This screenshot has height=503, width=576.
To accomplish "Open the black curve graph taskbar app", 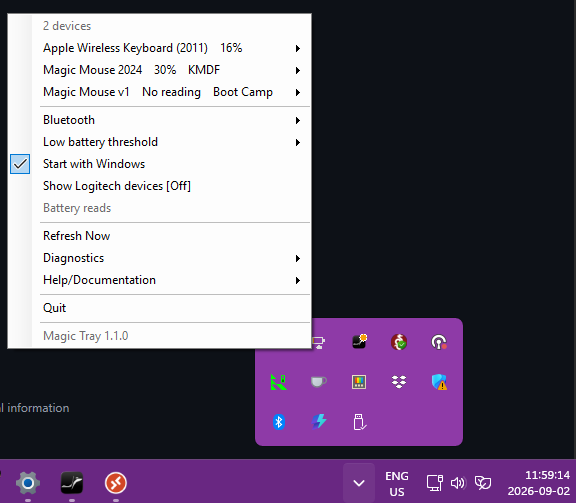I will [x=72, y=483].
